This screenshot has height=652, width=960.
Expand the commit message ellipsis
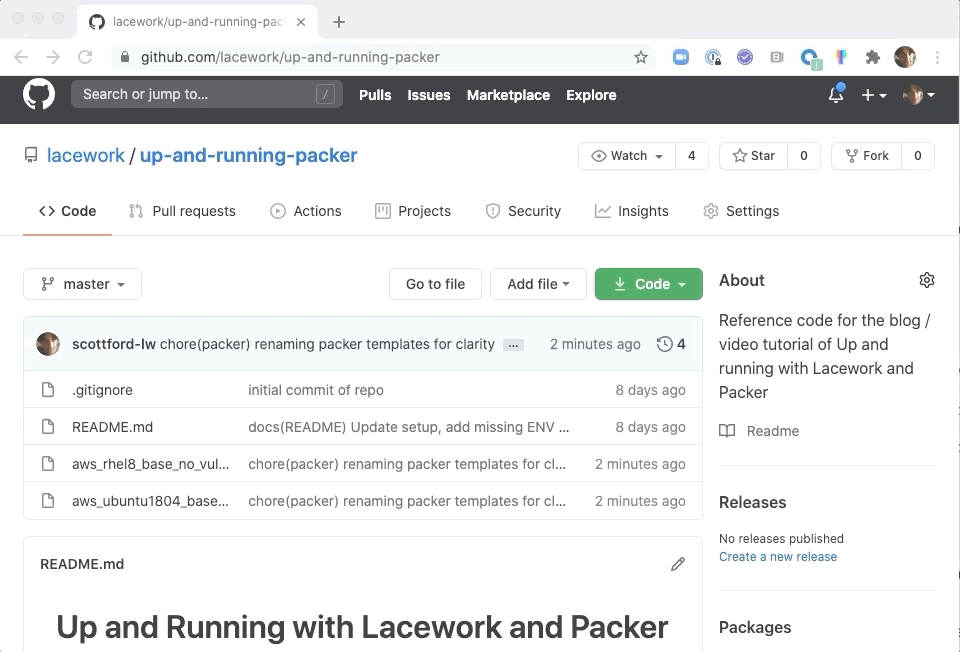(x=513, y=345)
